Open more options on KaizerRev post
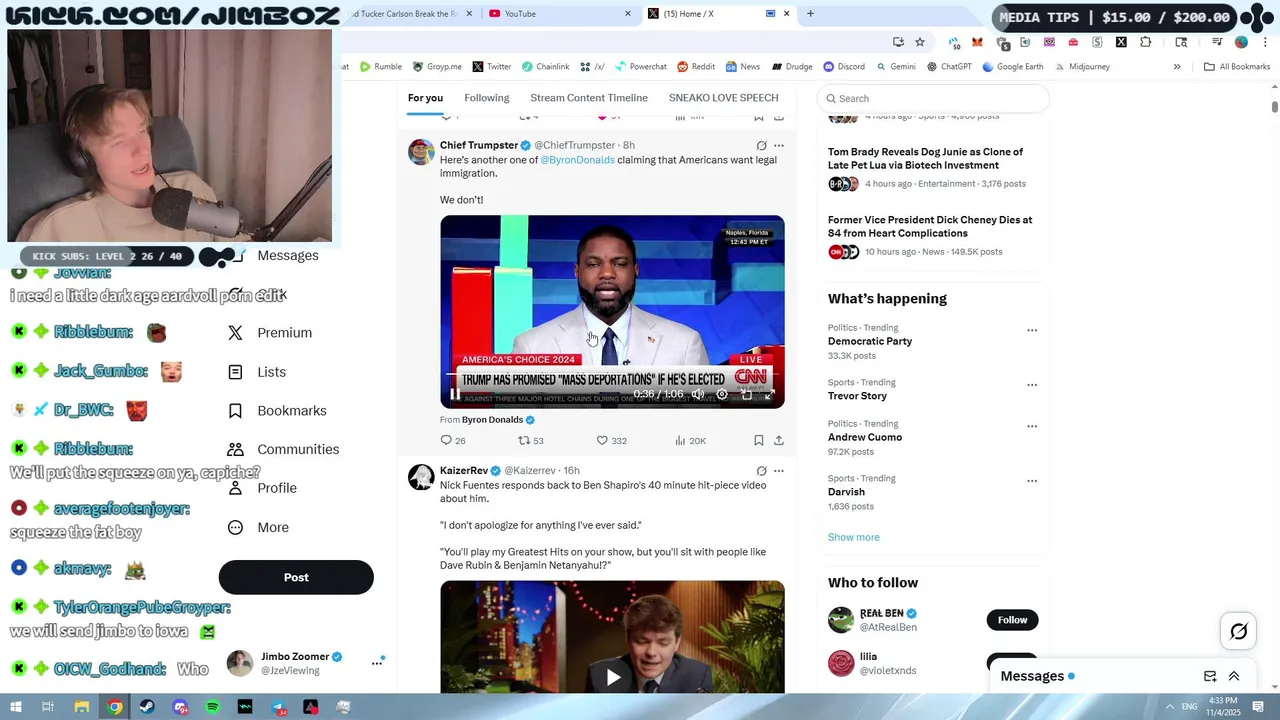The image size is (1280, 720). coord(779,470)
